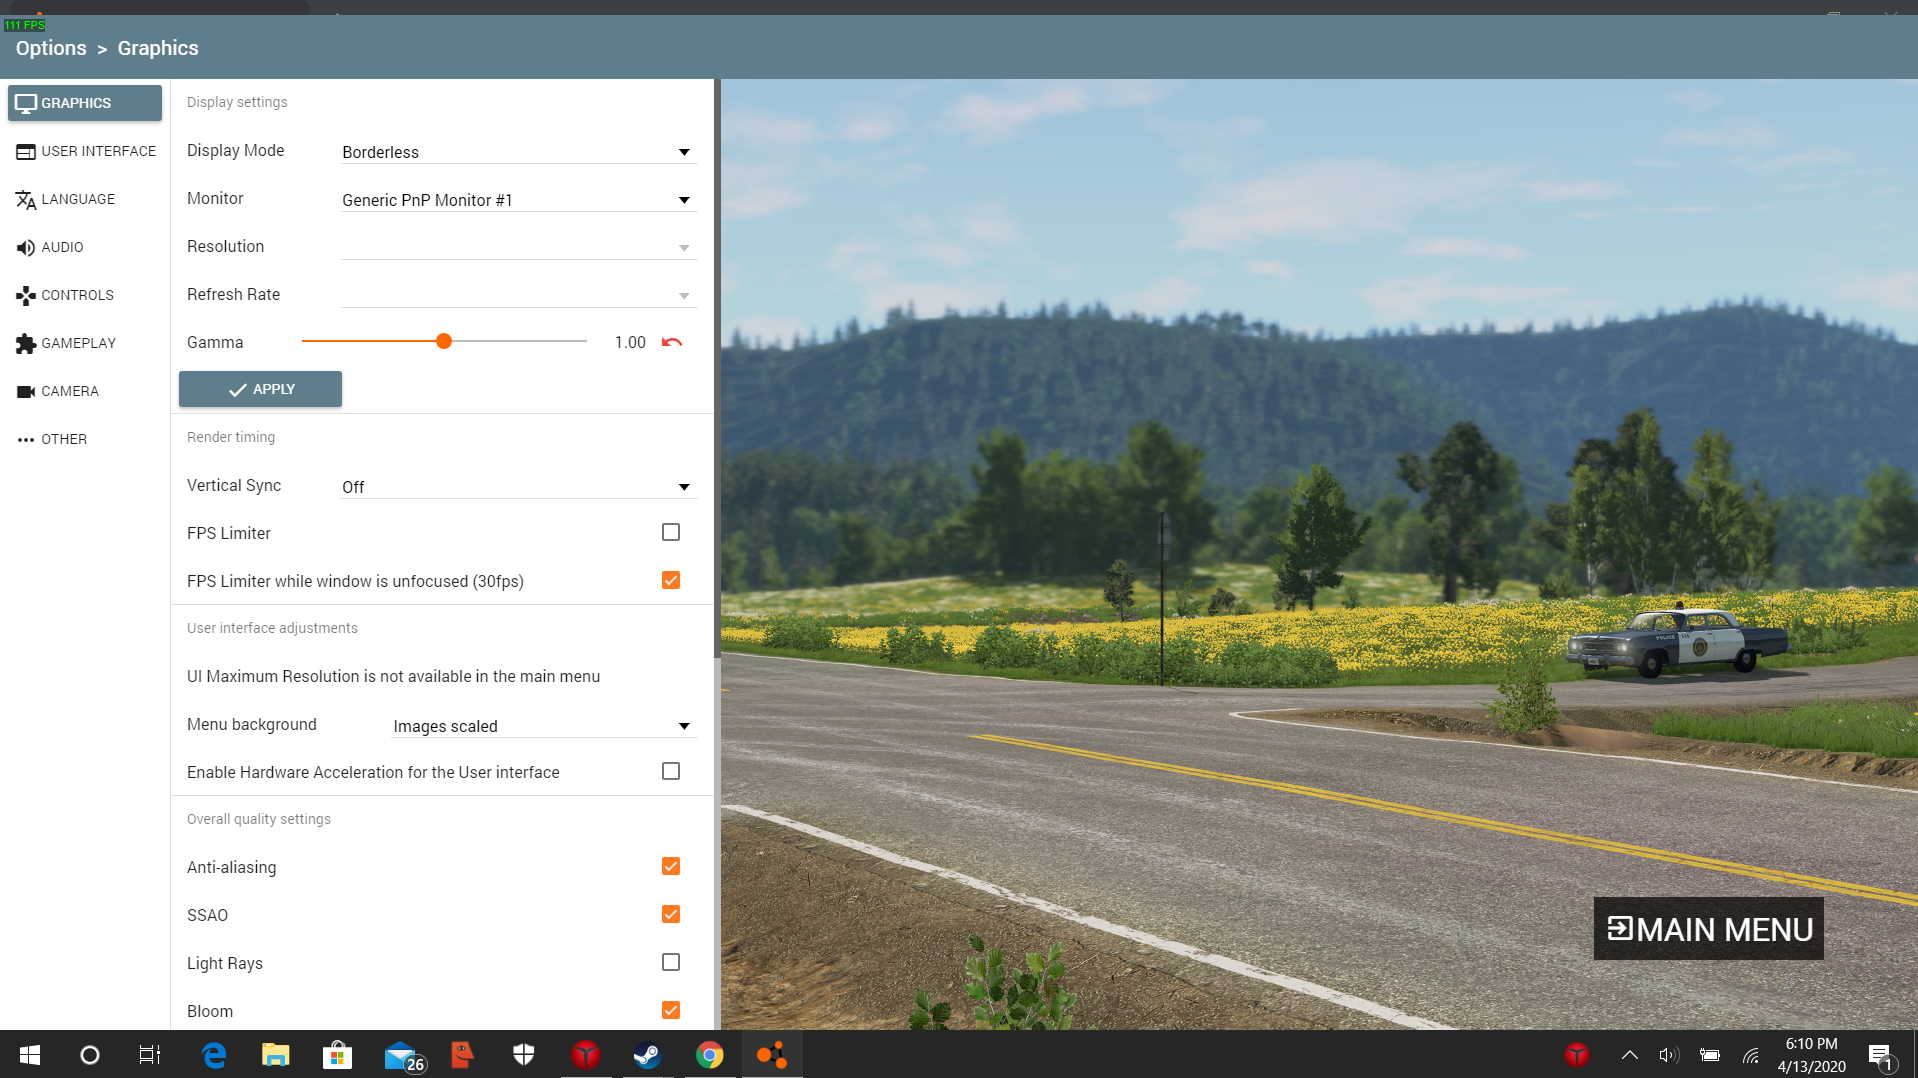The height and width of the screenshot is (1078, 1918).
Task: Open the volume control in the tray
Action: pyautogui.click(x=1669, y=1055)
